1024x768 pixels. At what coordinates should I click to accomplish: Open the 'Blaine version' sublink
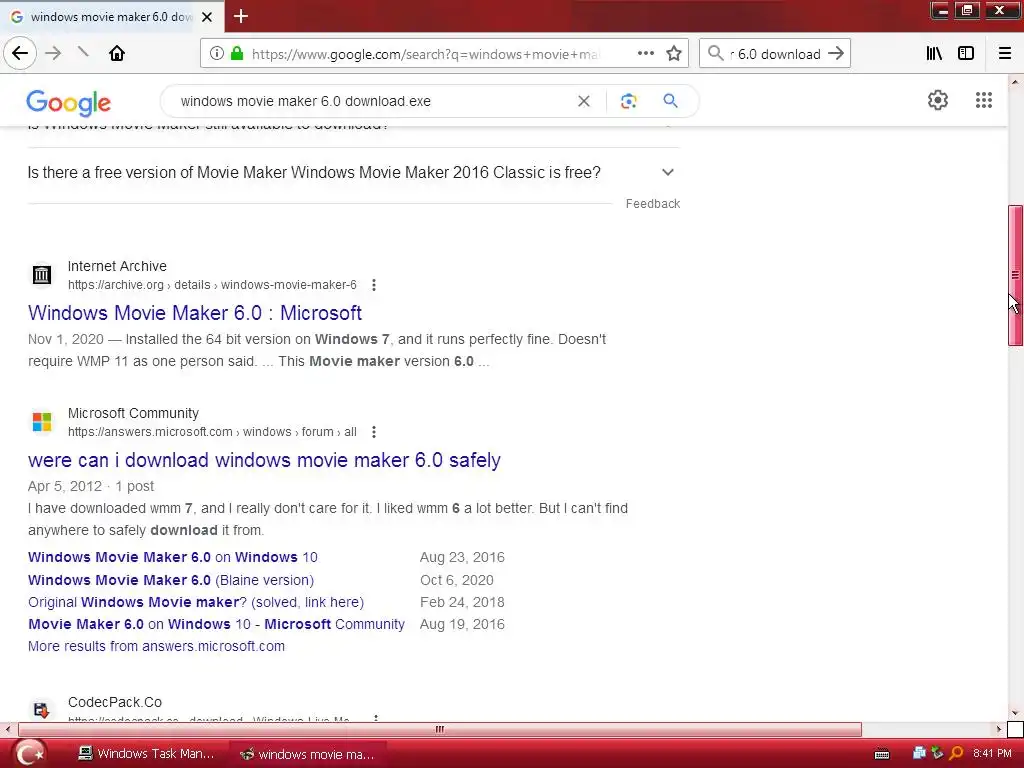tap(170, 580)
